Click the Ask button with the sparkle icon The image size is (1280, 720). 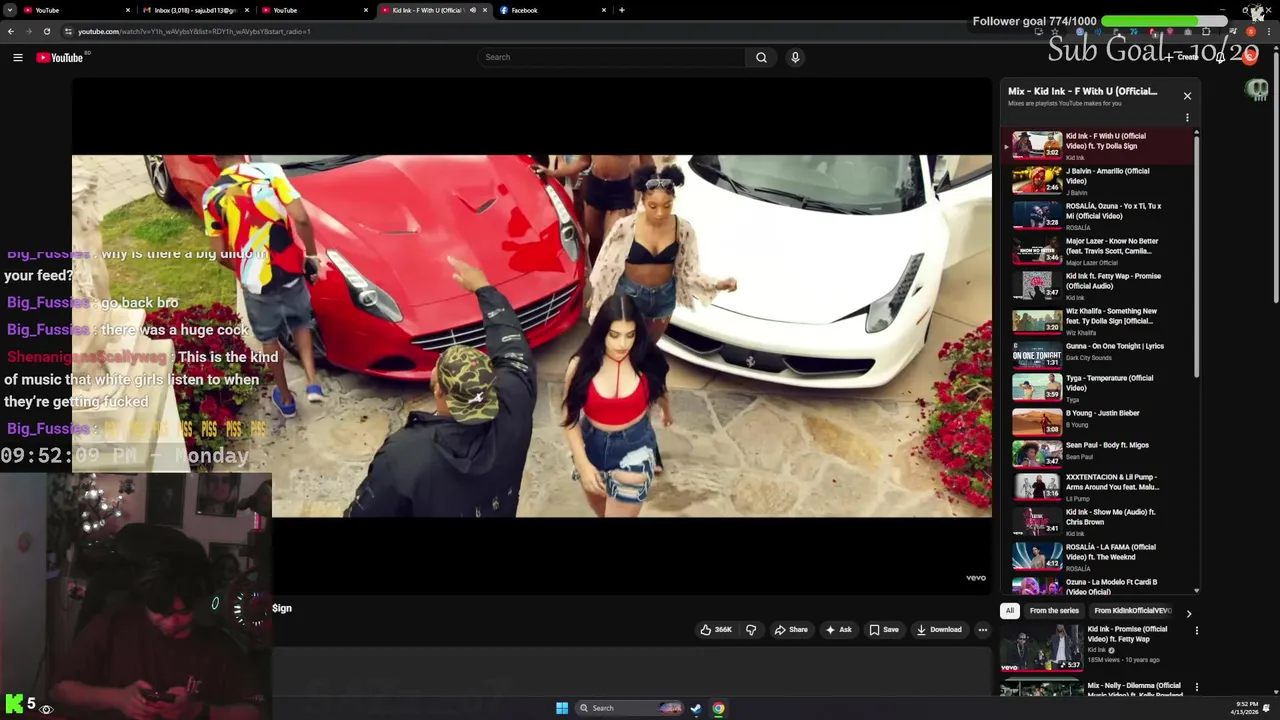pos(838,630)
